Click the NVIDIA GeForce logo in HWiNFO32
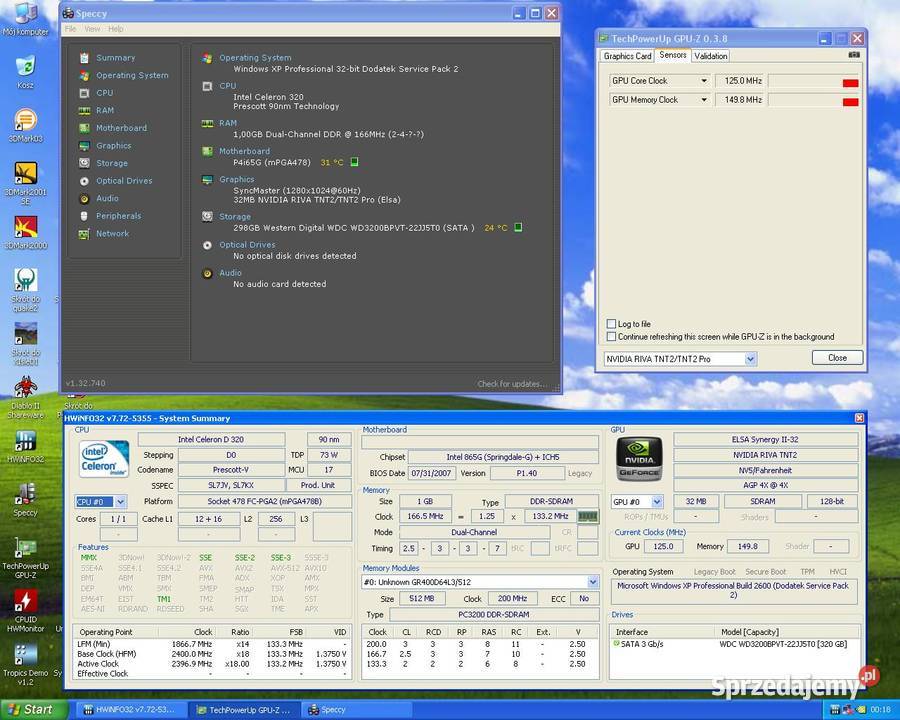Image resolution: width=900 pixels, height=720 pixels. coord(639,458)
